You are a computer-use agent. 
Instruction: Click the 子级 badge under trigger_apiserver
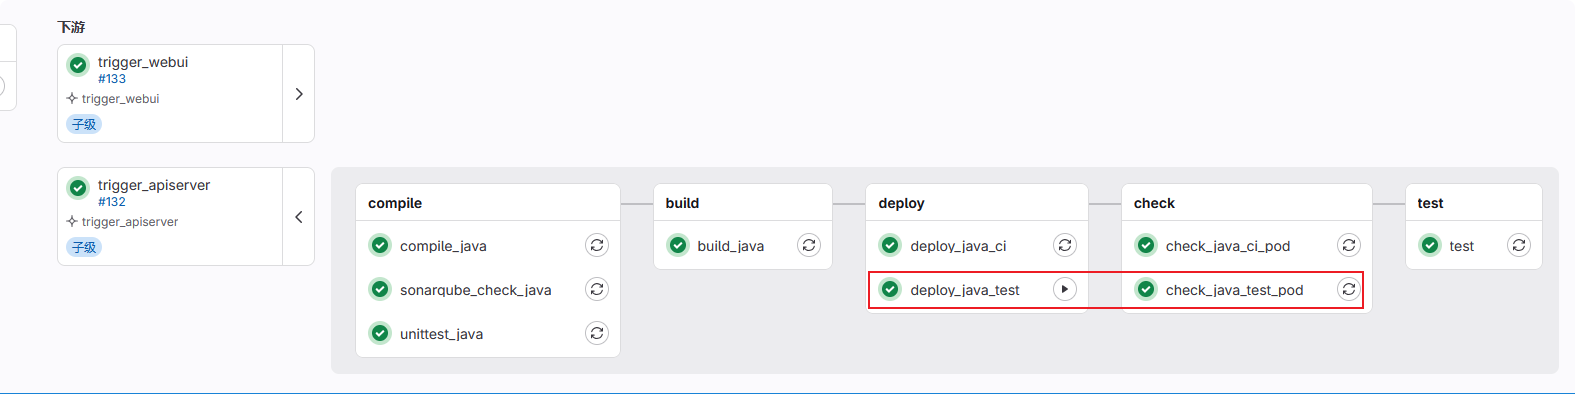tap(84, 247)
